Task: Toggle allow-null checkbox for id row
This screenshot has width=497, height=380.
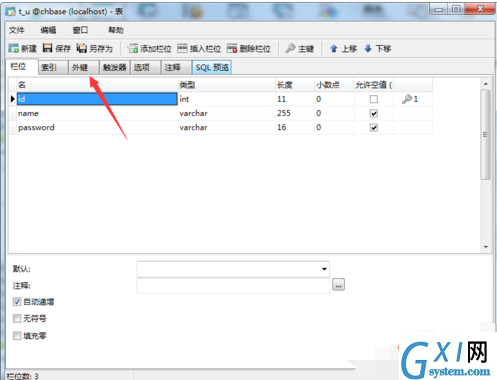Action: tap(374, 99)
